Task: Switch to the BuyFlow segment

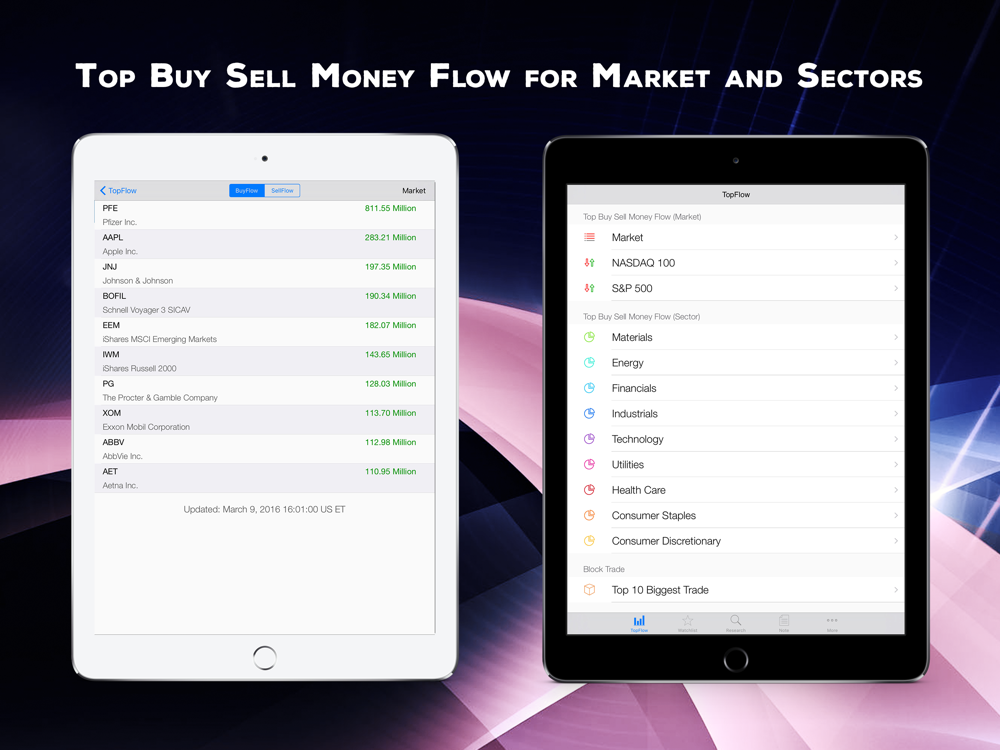Action: [247, 191]
